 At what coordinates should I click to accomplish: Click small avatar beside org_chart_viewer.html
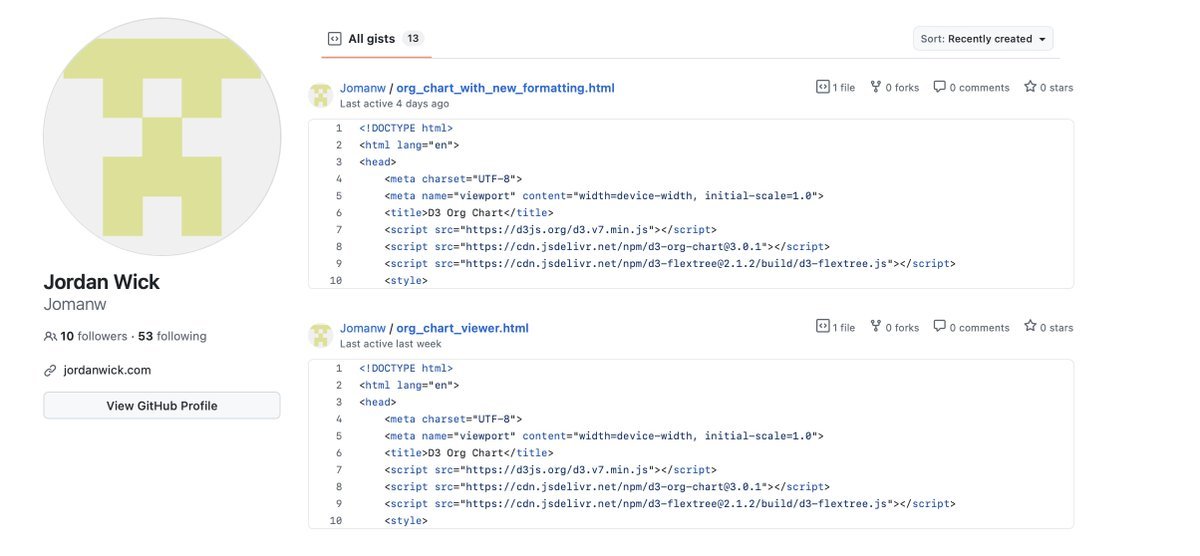[320, 335]
